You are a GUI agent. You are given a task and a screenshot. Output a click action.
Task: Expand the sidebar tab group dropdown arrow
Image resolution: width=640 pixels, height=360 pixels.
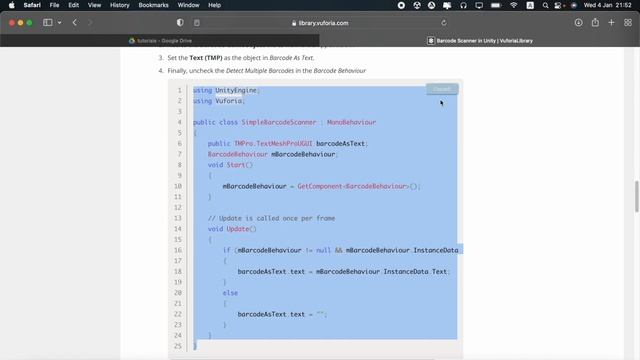[60, 23]
